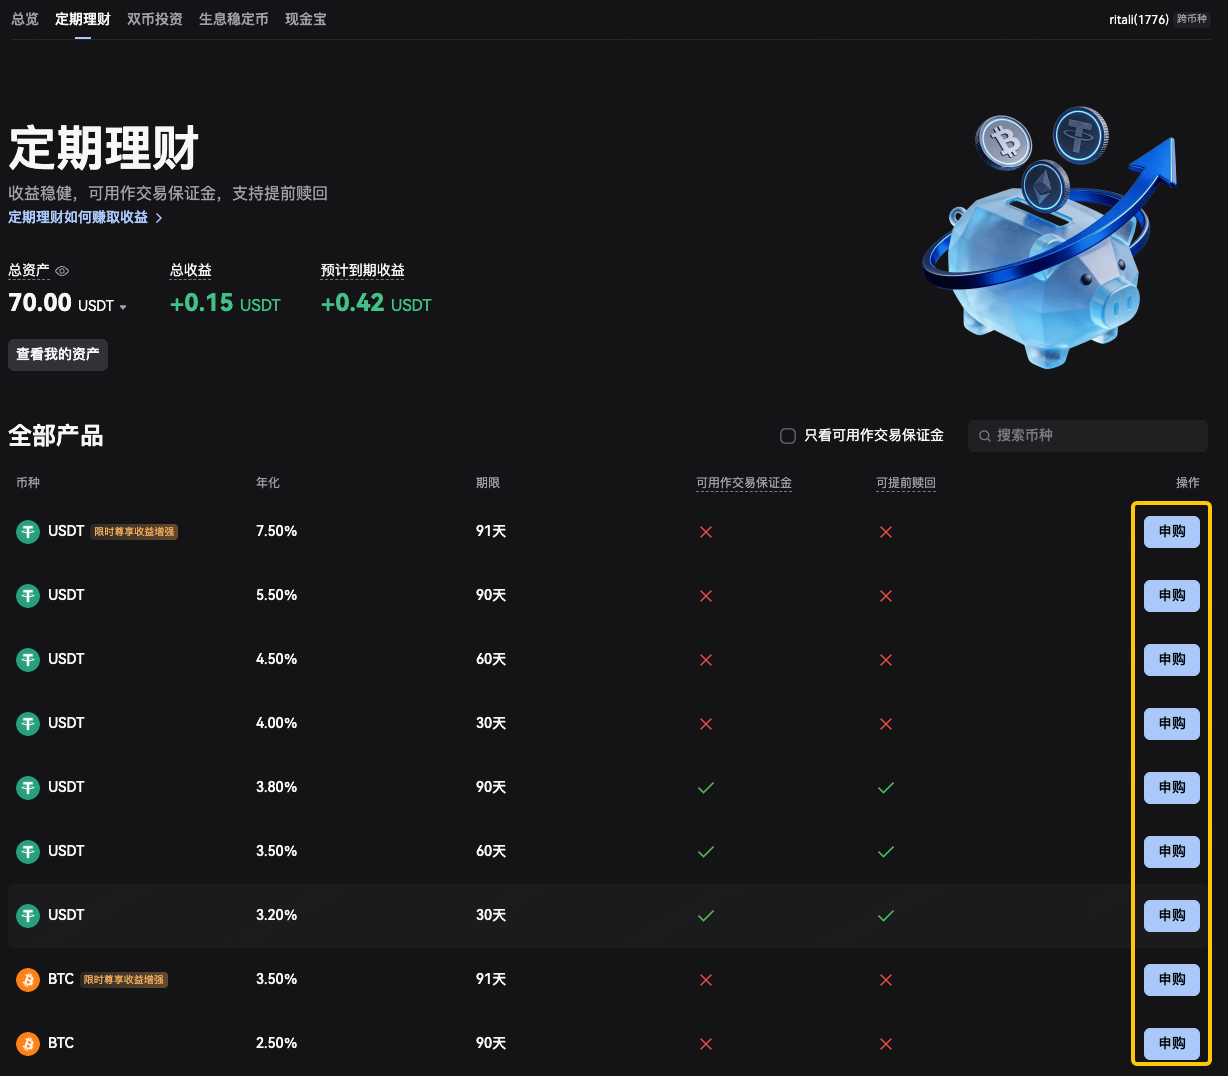Click the green margin checkmark in the 3.80% row
This screenshot has width=1228, height=1076.
pos(706,788)
